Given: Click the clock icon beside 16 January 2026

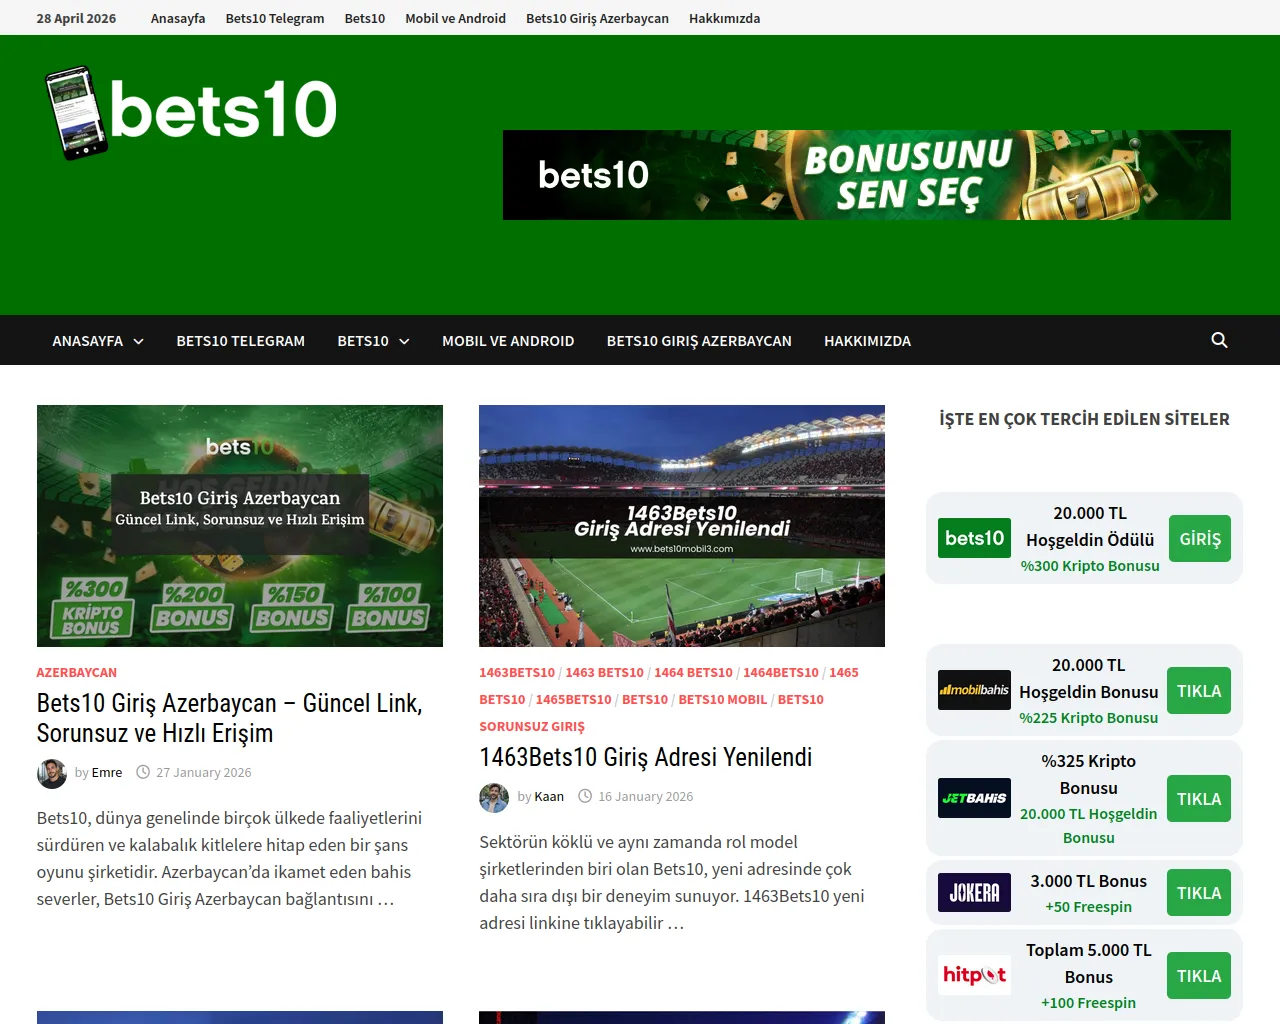Looking at the screenshot, I should (x=585, y=796).
